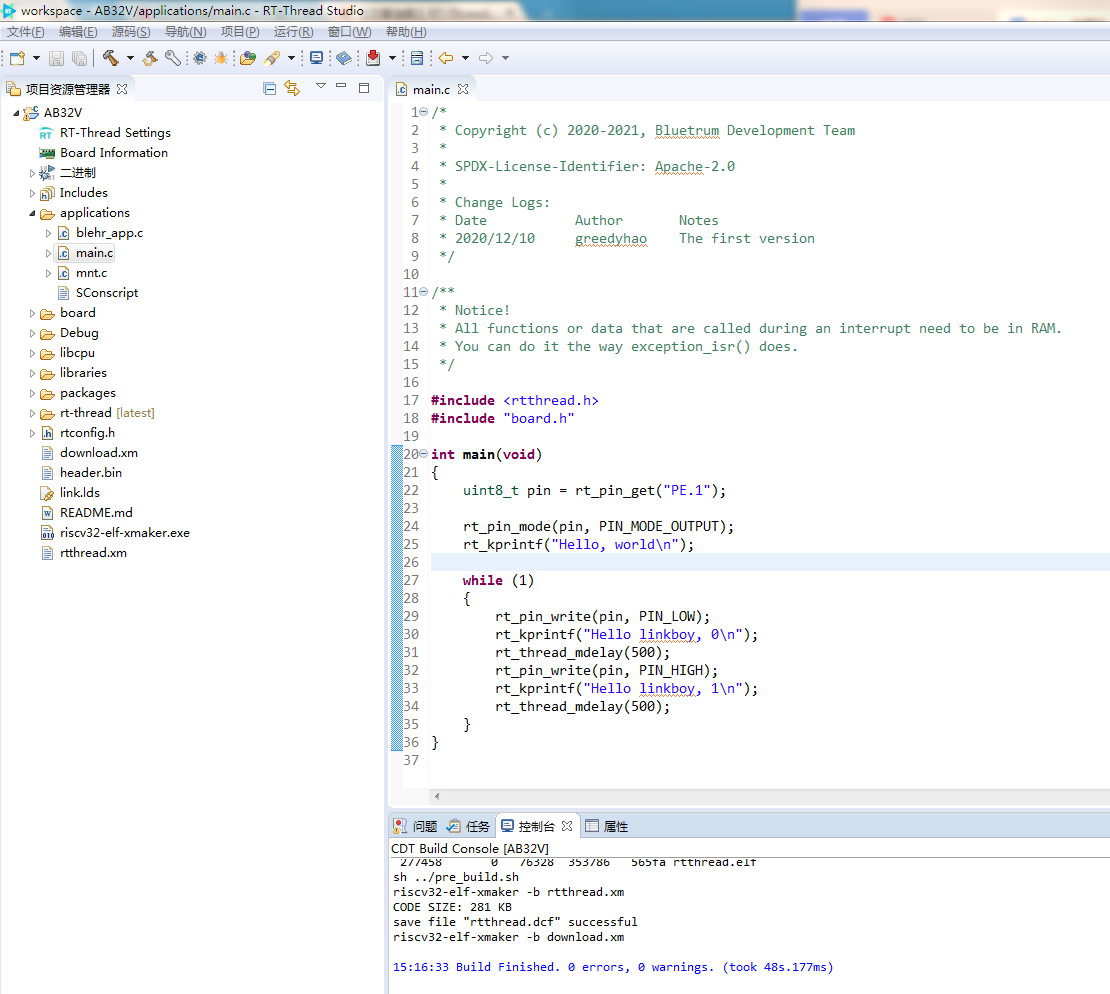Click the Rebuild hammer-with-arrows icon

tap(149, 58)
